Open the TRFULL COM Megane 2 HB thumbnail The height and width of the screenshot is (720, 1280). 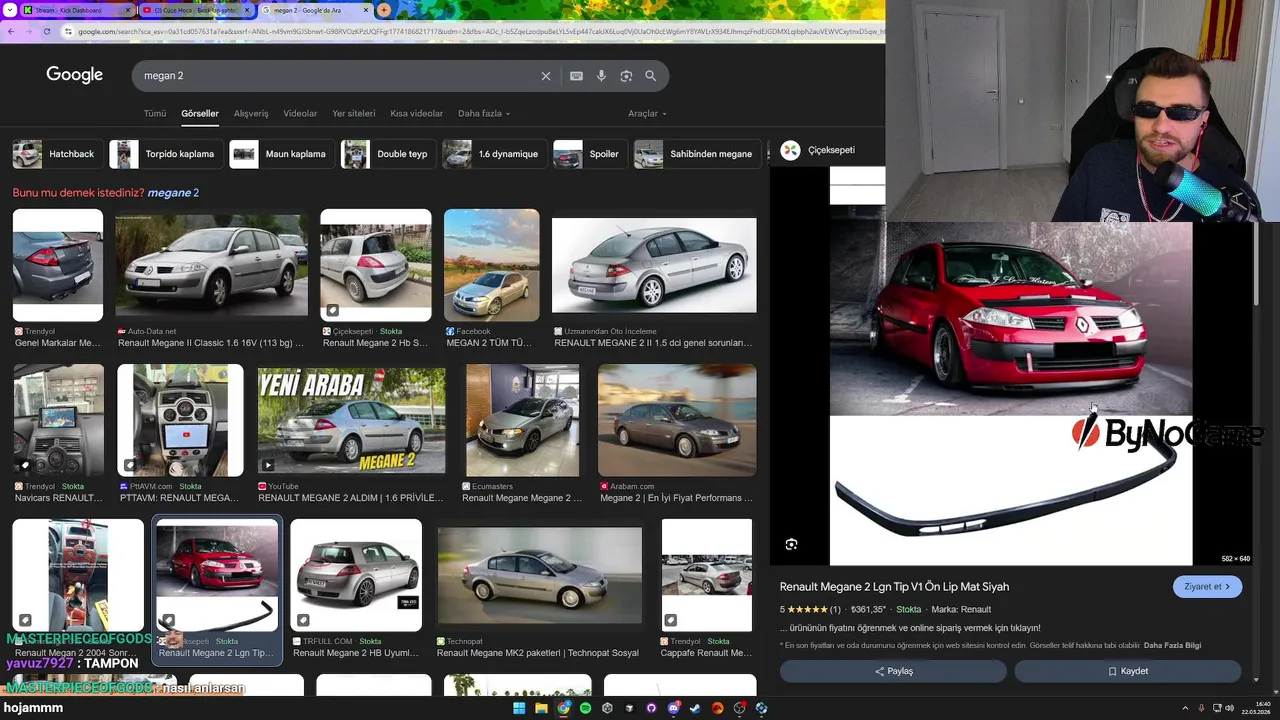pos(355,575)
